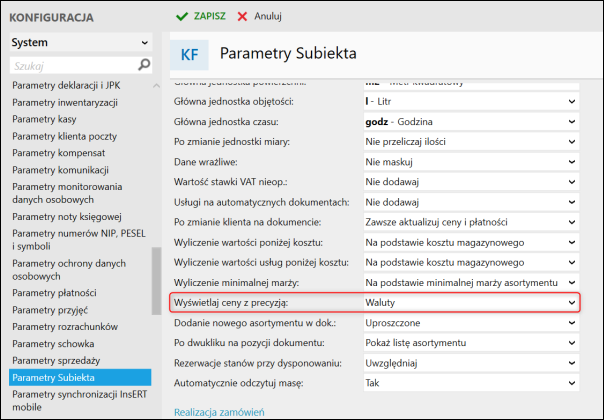Open Po zmianie jednostki miary dropdown
This screenshot has width=604, height=420.
(471, 142)
